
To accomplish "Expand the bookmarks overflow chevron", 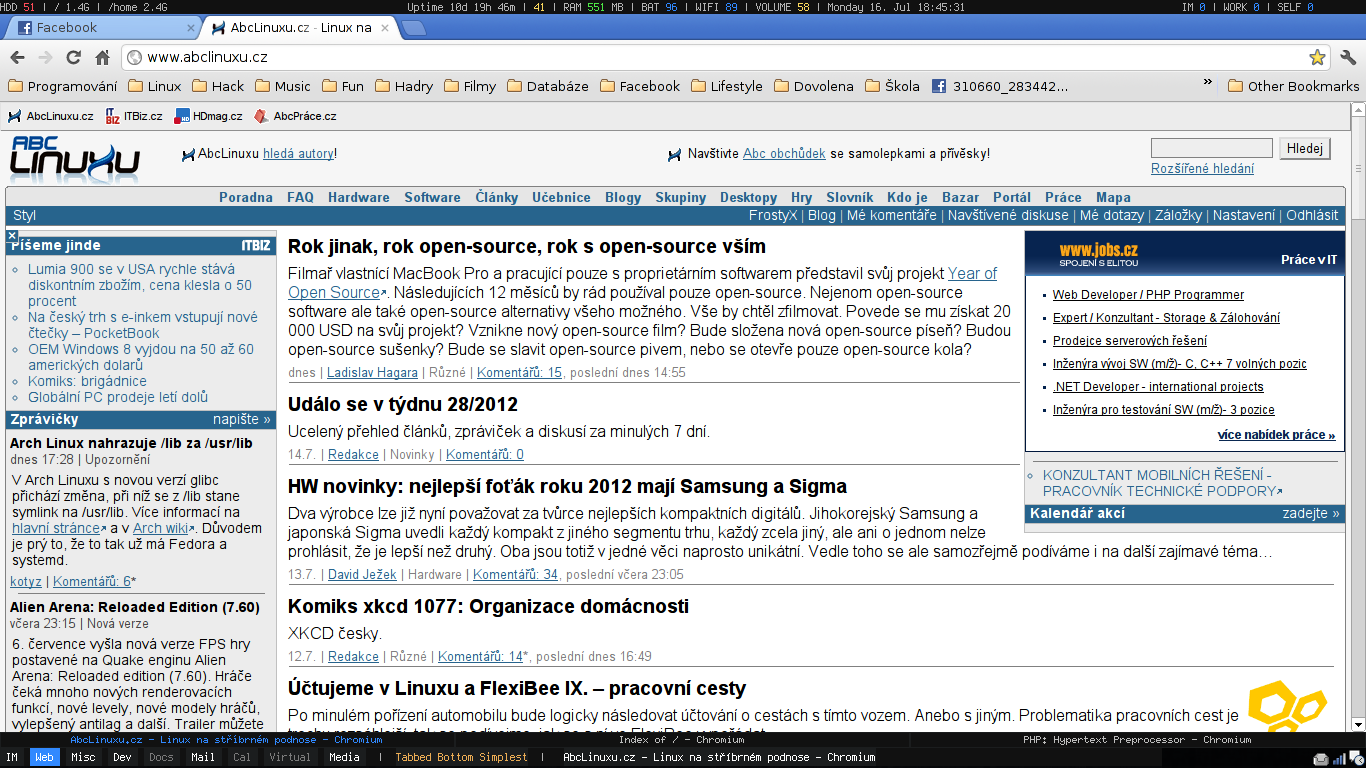I will [x=1208, y=83].
